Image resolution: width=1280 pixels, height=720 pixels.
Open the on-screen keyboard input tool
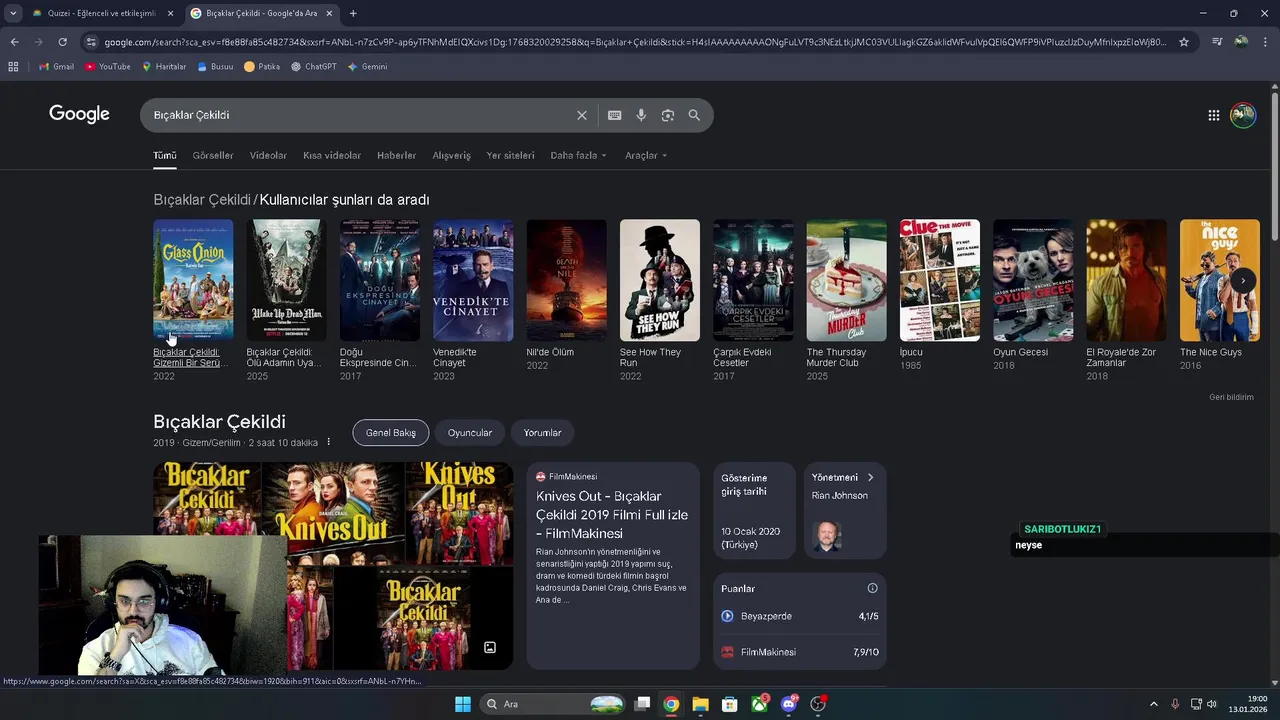[x=615, y=115]
